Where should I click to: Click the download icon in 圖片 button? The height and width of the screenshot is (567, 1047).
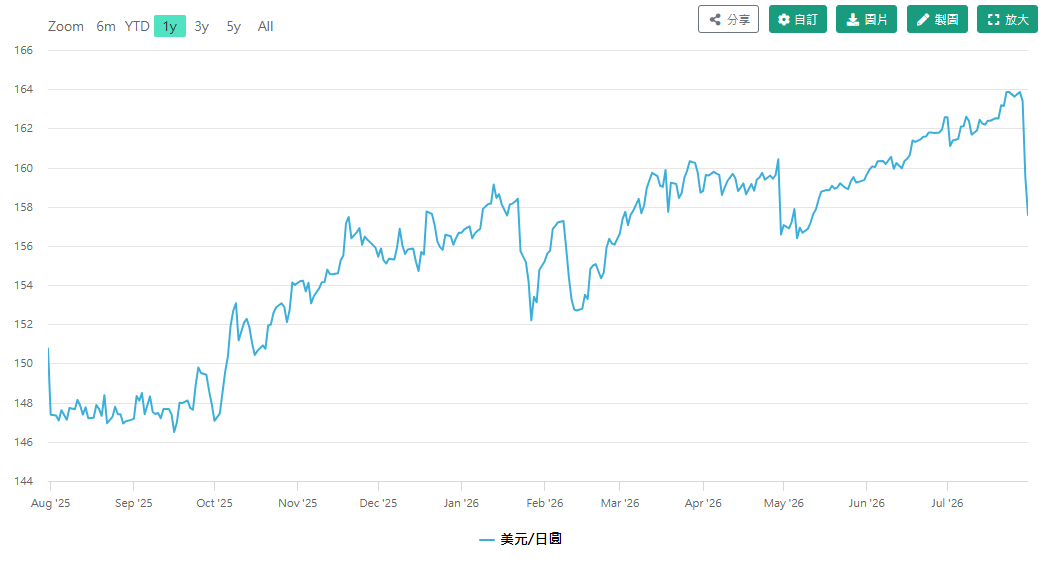(x=853, y=19)
